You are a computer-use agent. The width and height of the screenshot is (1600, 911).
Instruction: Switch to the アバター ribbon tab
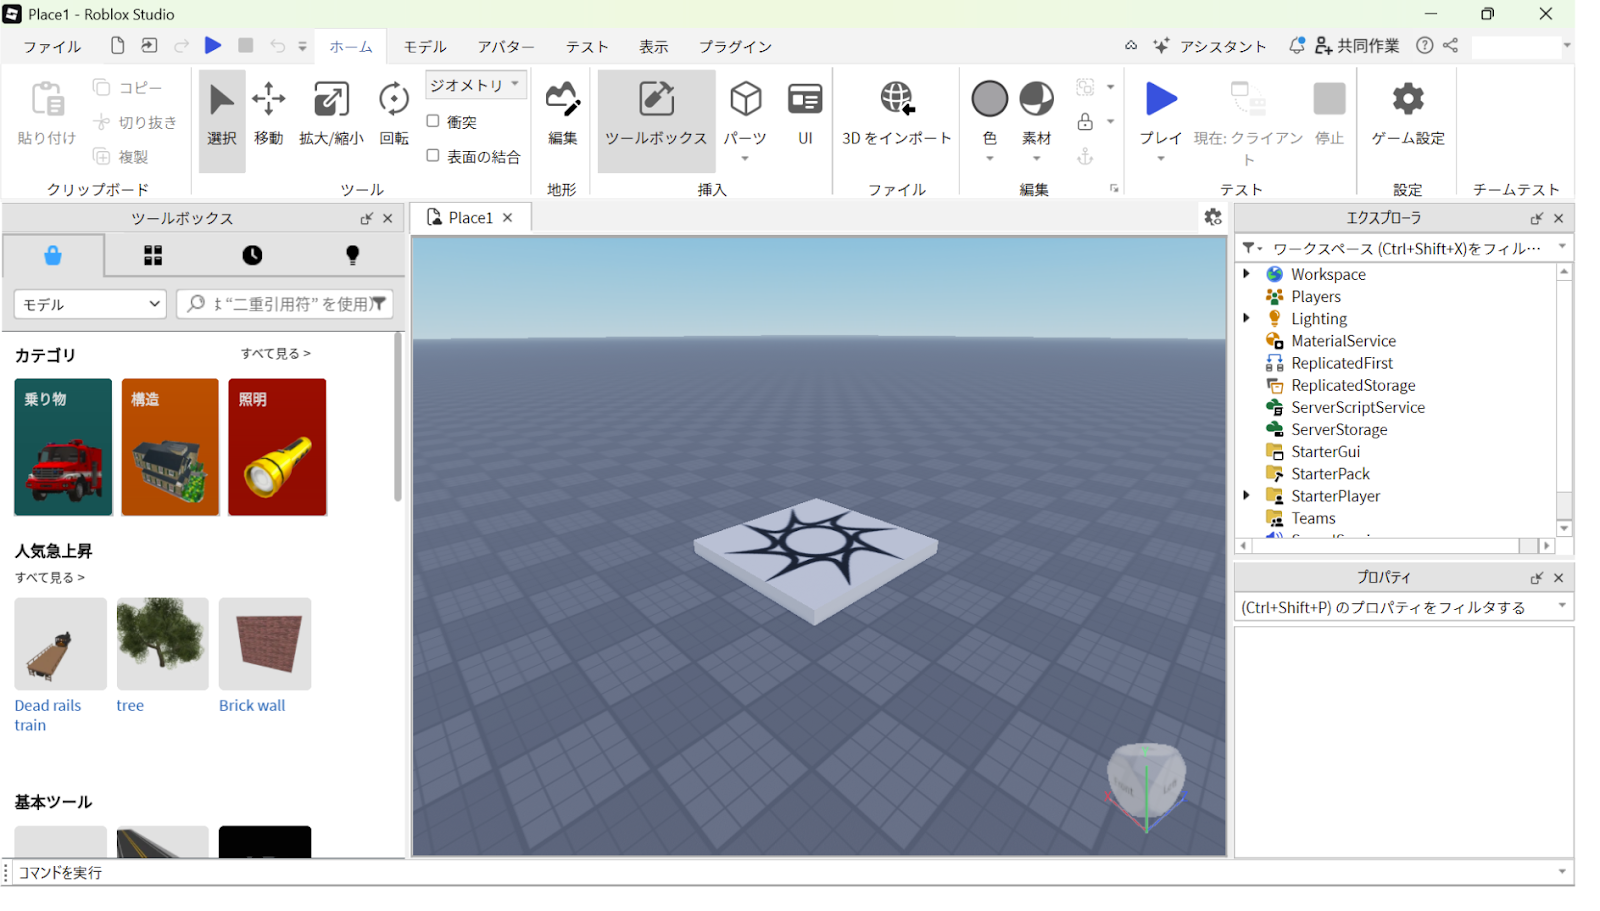(505, 47)
